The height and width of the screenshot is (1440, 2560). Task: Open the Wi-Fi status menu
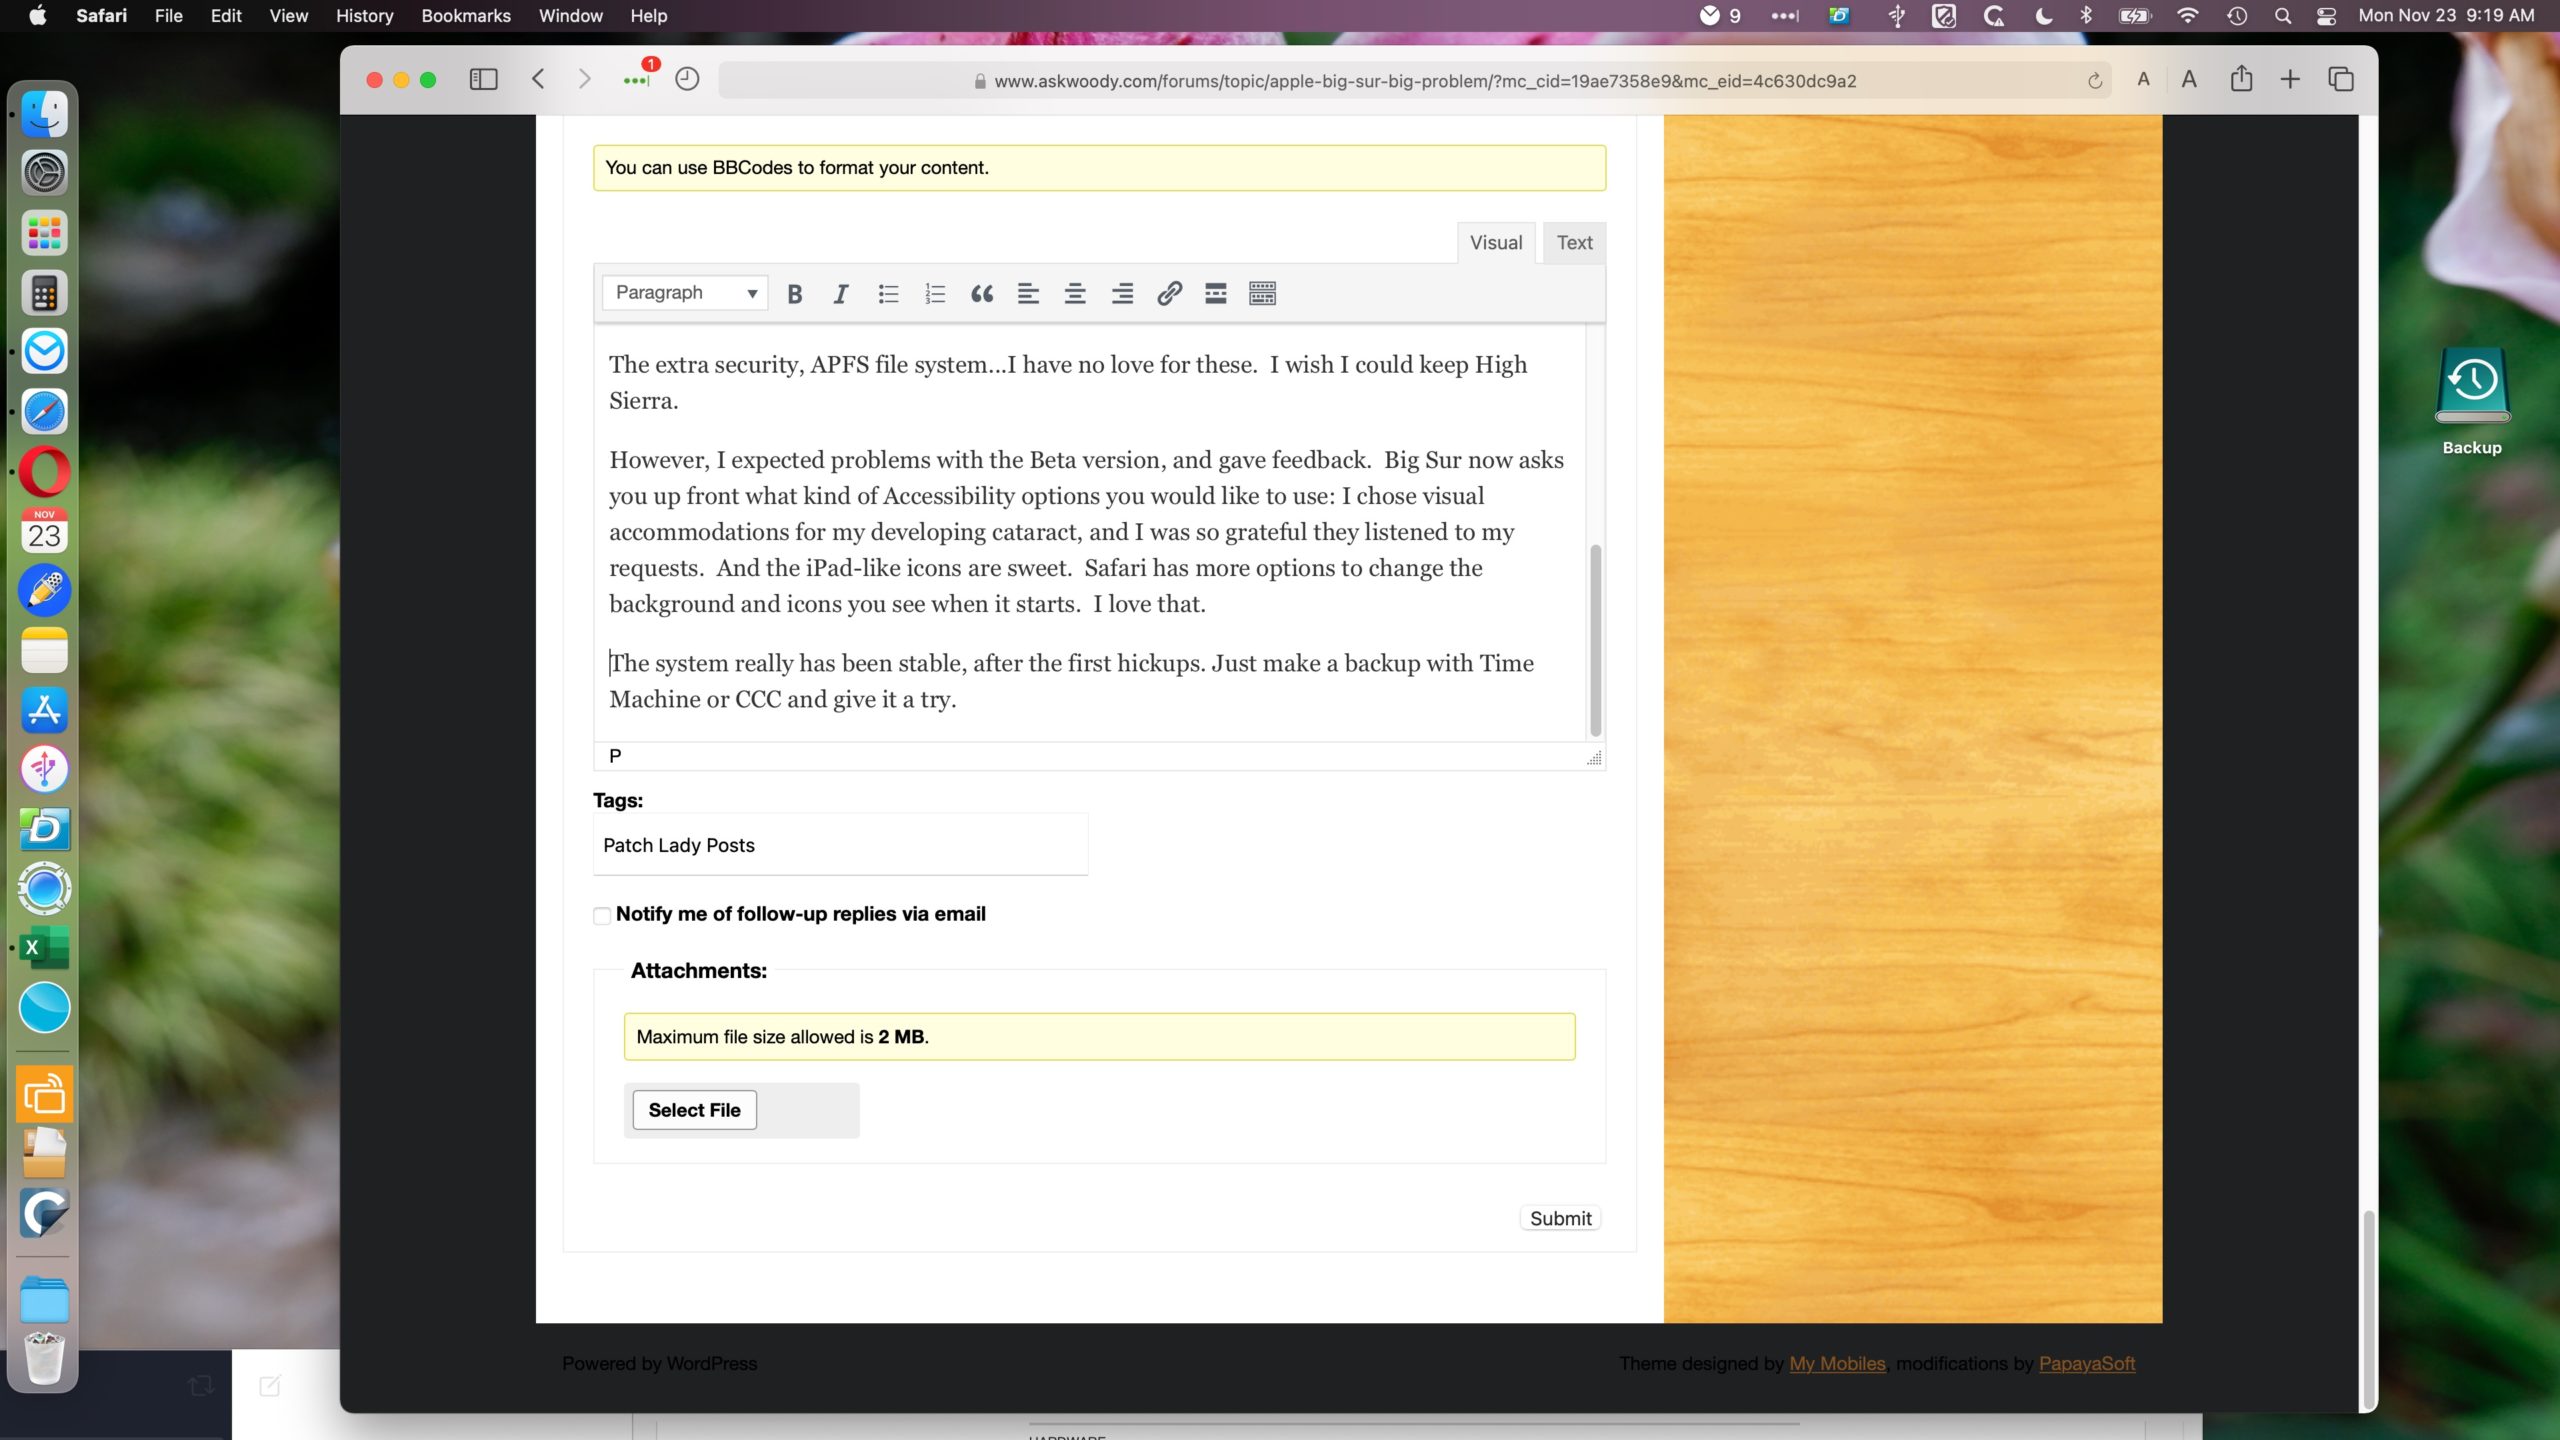point(2187,16)
